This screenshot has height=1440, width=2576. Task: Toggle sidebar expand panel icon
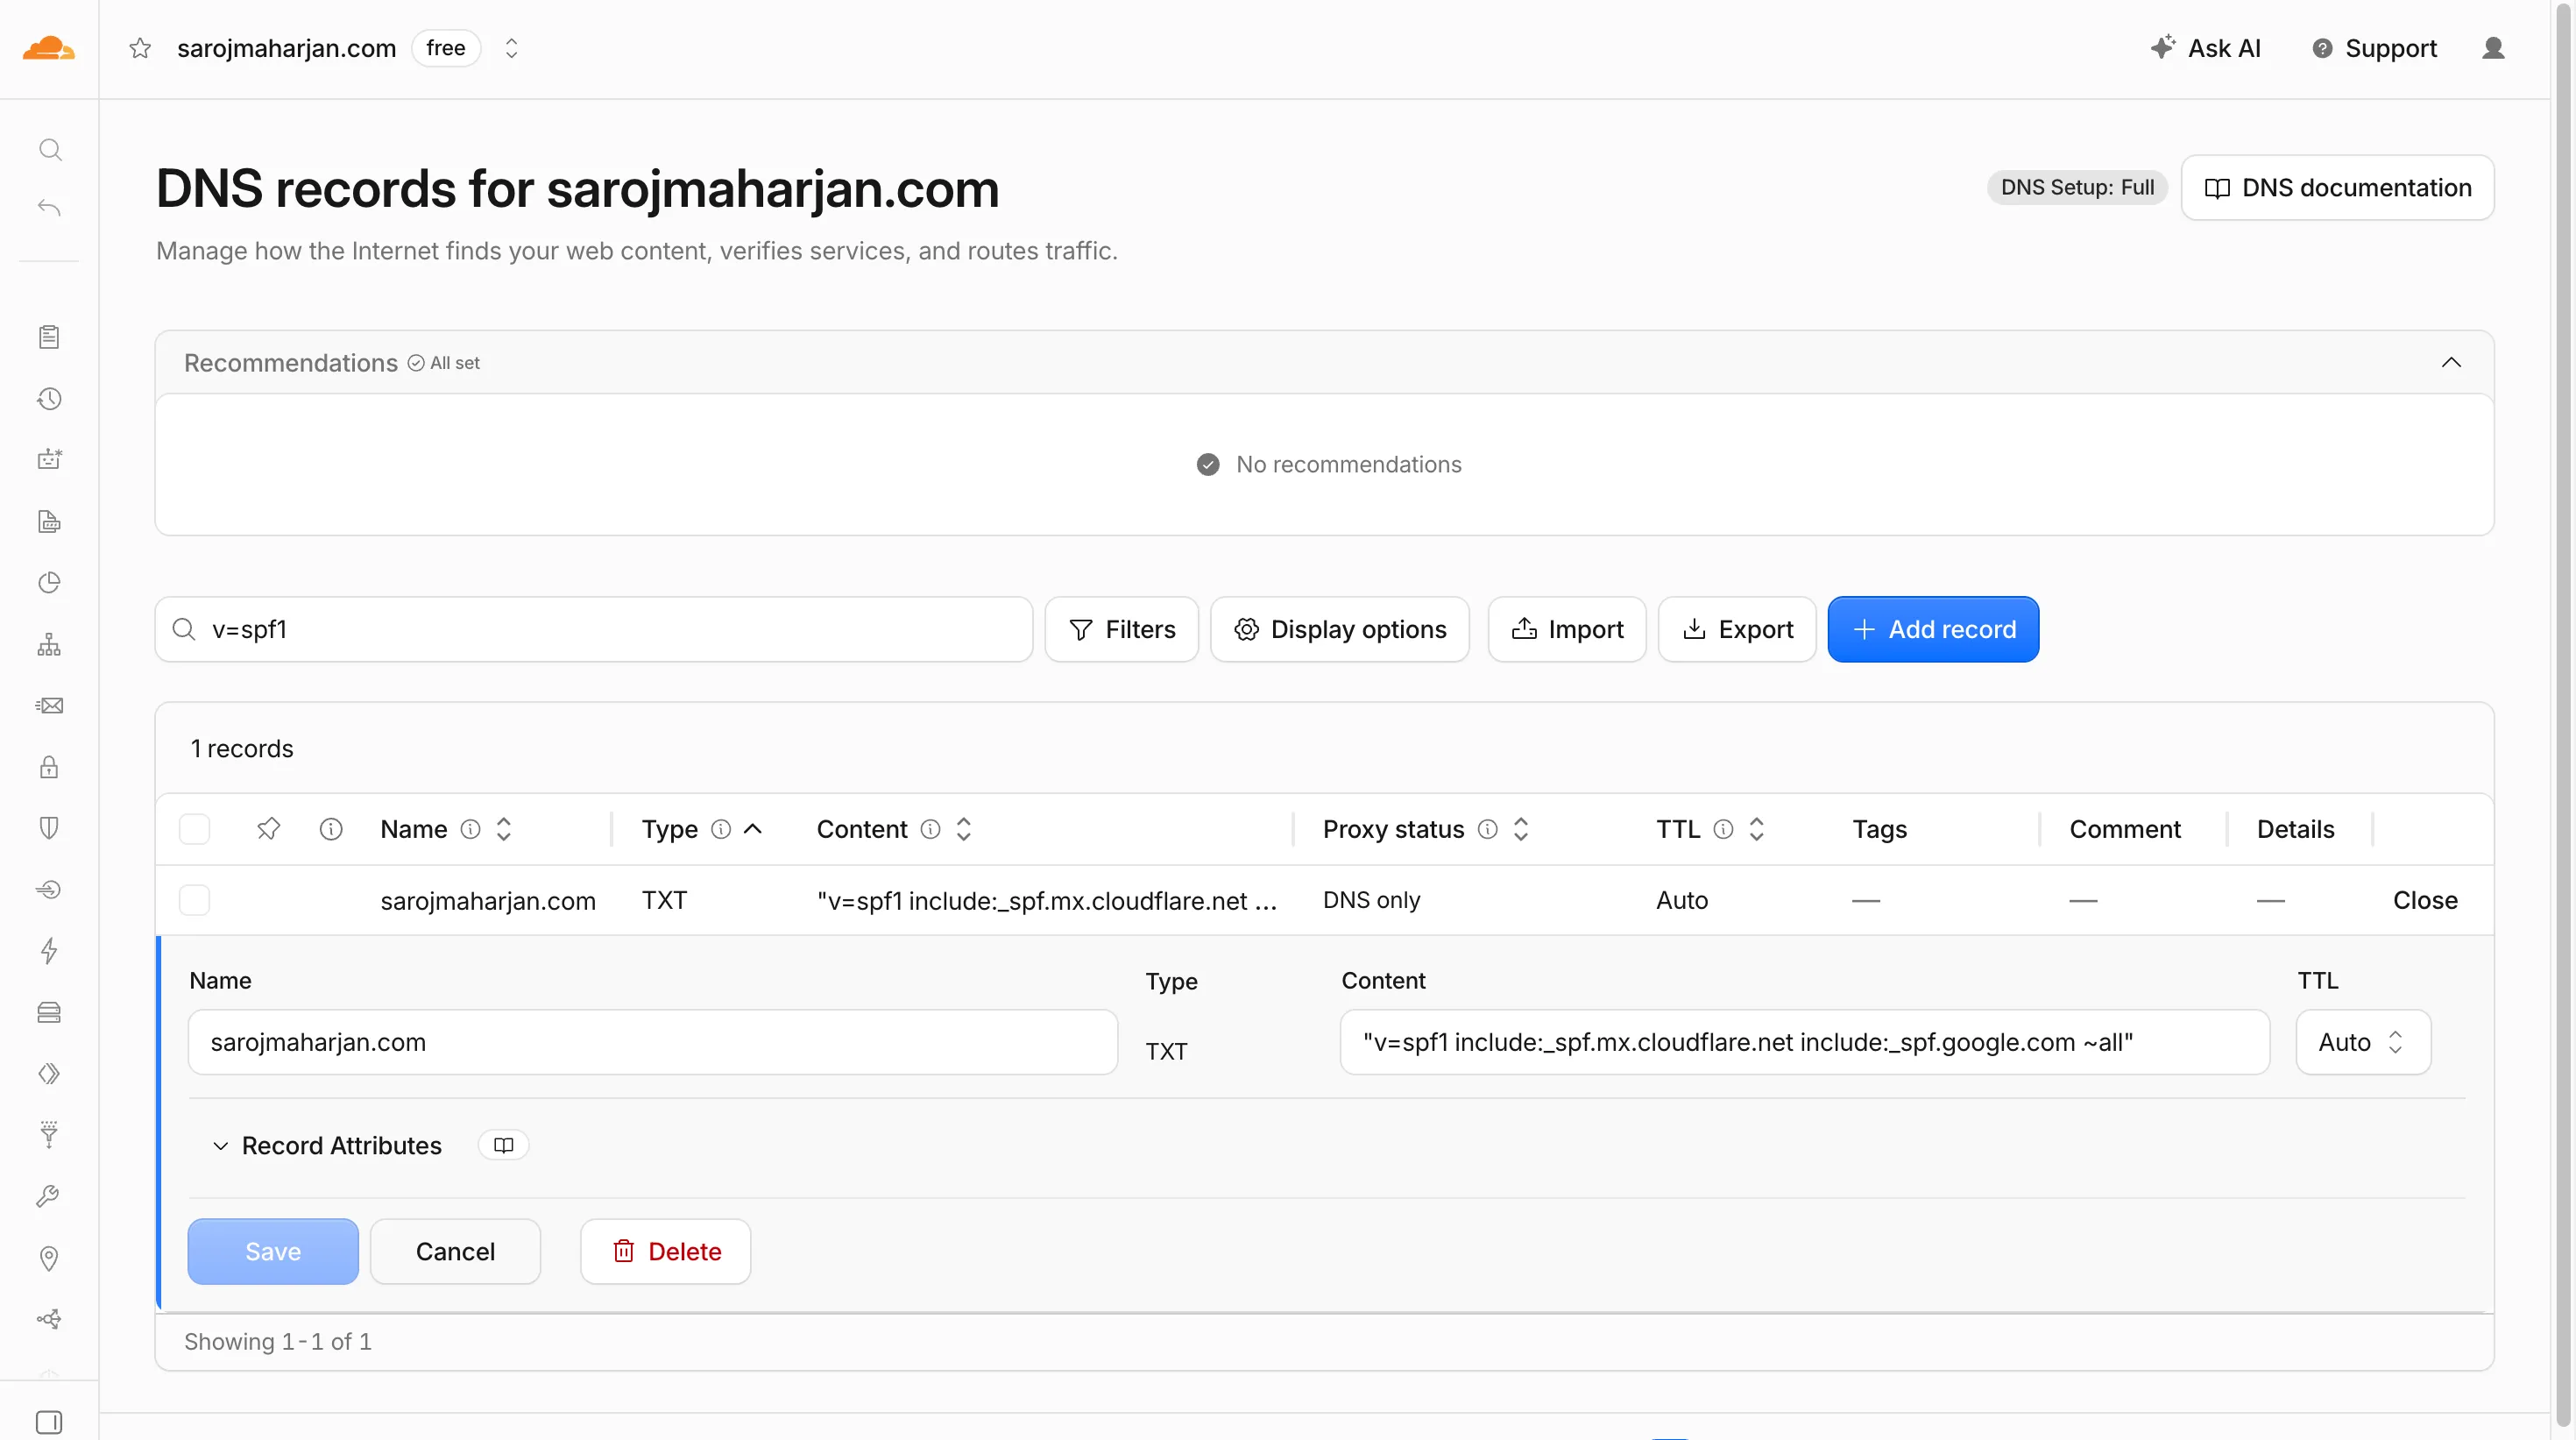[49, 1422]
